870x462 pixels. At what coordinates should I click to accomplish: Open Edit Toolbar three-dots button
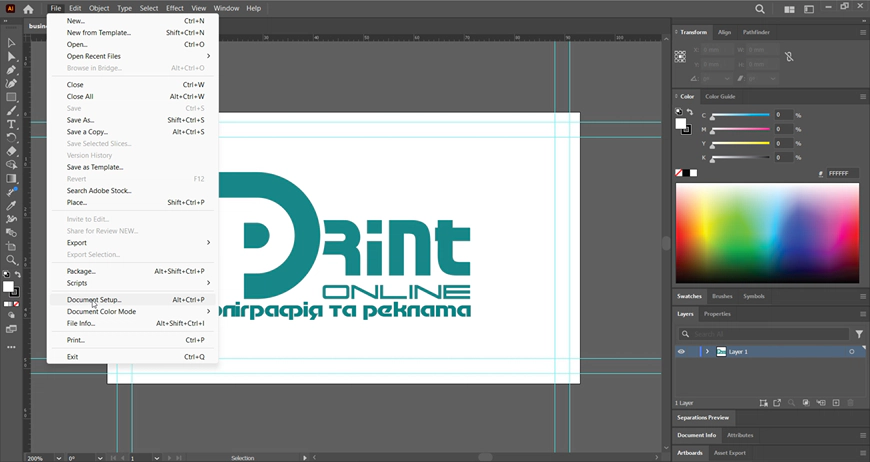(11, 347)
